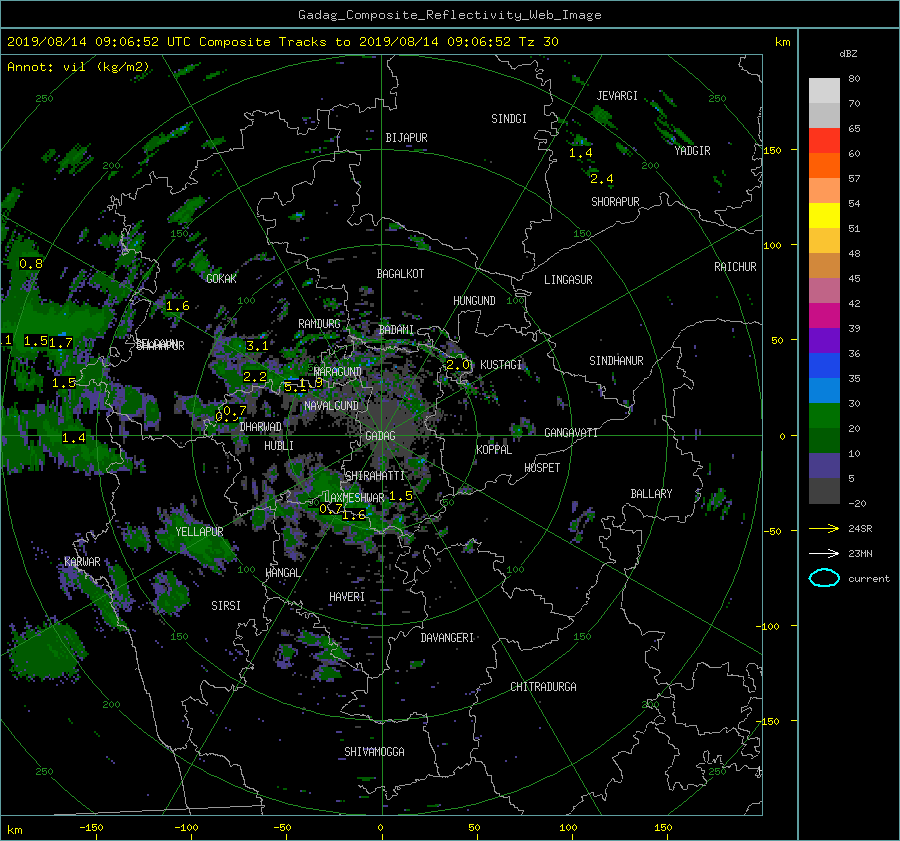Click the 0.8 VIL storm annotation
This screenshot has height=841, width=900.
(x=31, y=264)
